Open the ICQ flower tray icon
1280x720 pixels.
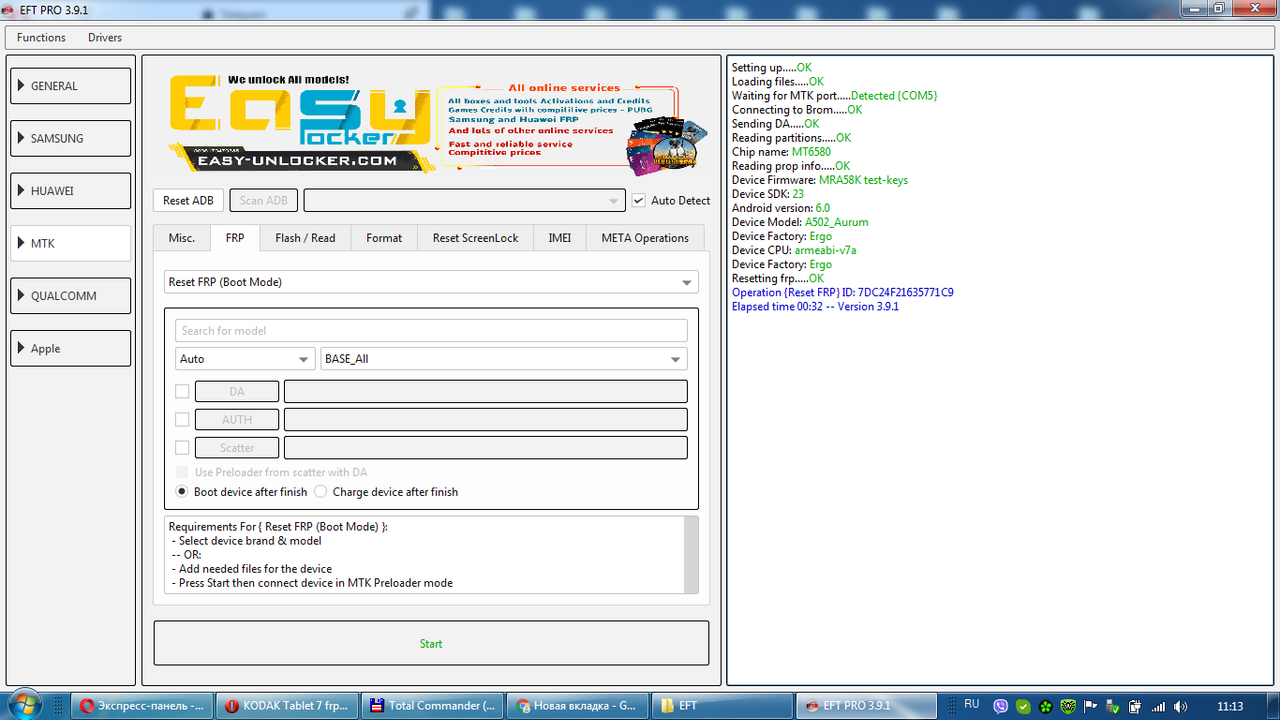coord(1046,706)
